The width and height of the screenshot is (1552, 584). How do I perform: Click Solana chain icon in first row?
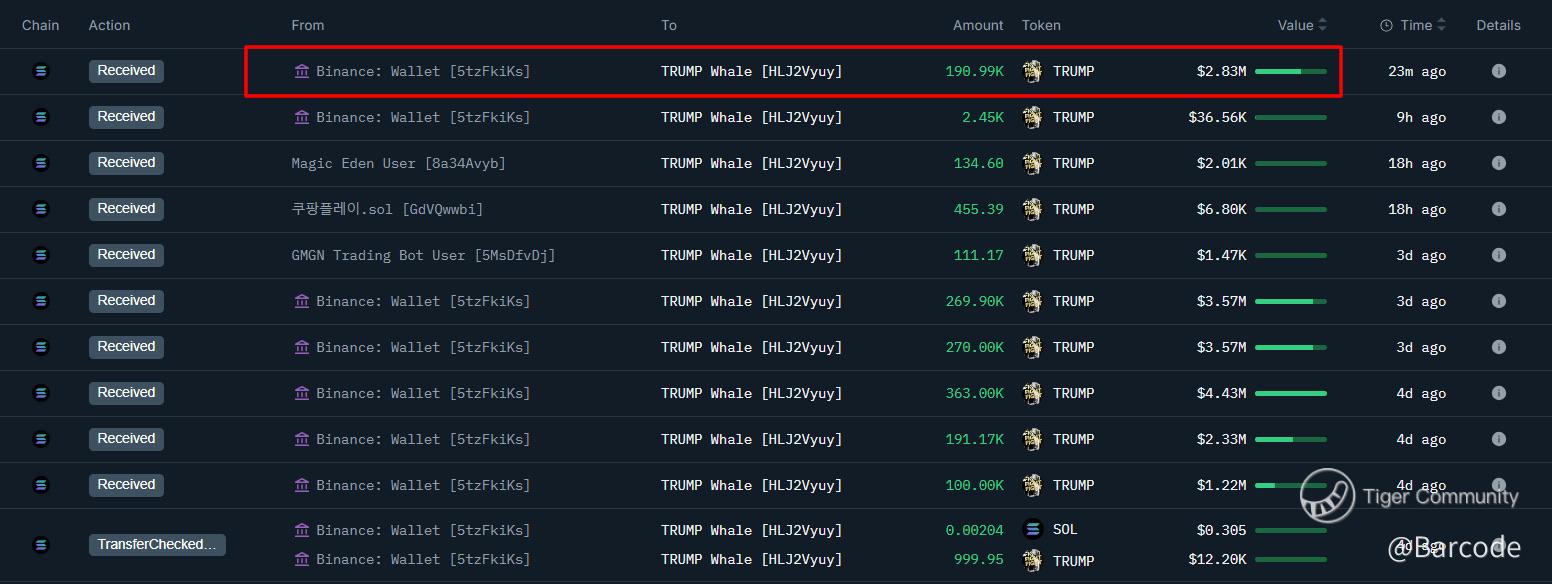pos(41,71)
